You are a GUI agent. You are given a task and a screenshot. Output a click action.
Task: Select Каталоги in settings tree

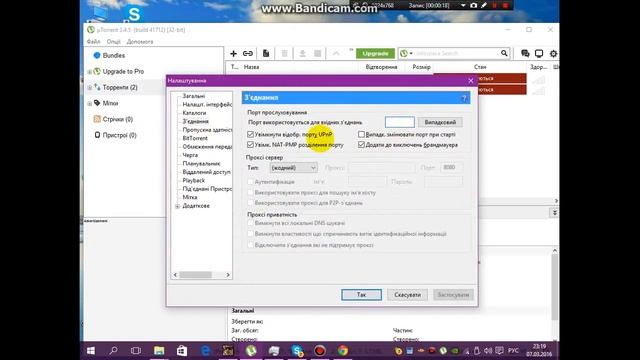(194, 113)
